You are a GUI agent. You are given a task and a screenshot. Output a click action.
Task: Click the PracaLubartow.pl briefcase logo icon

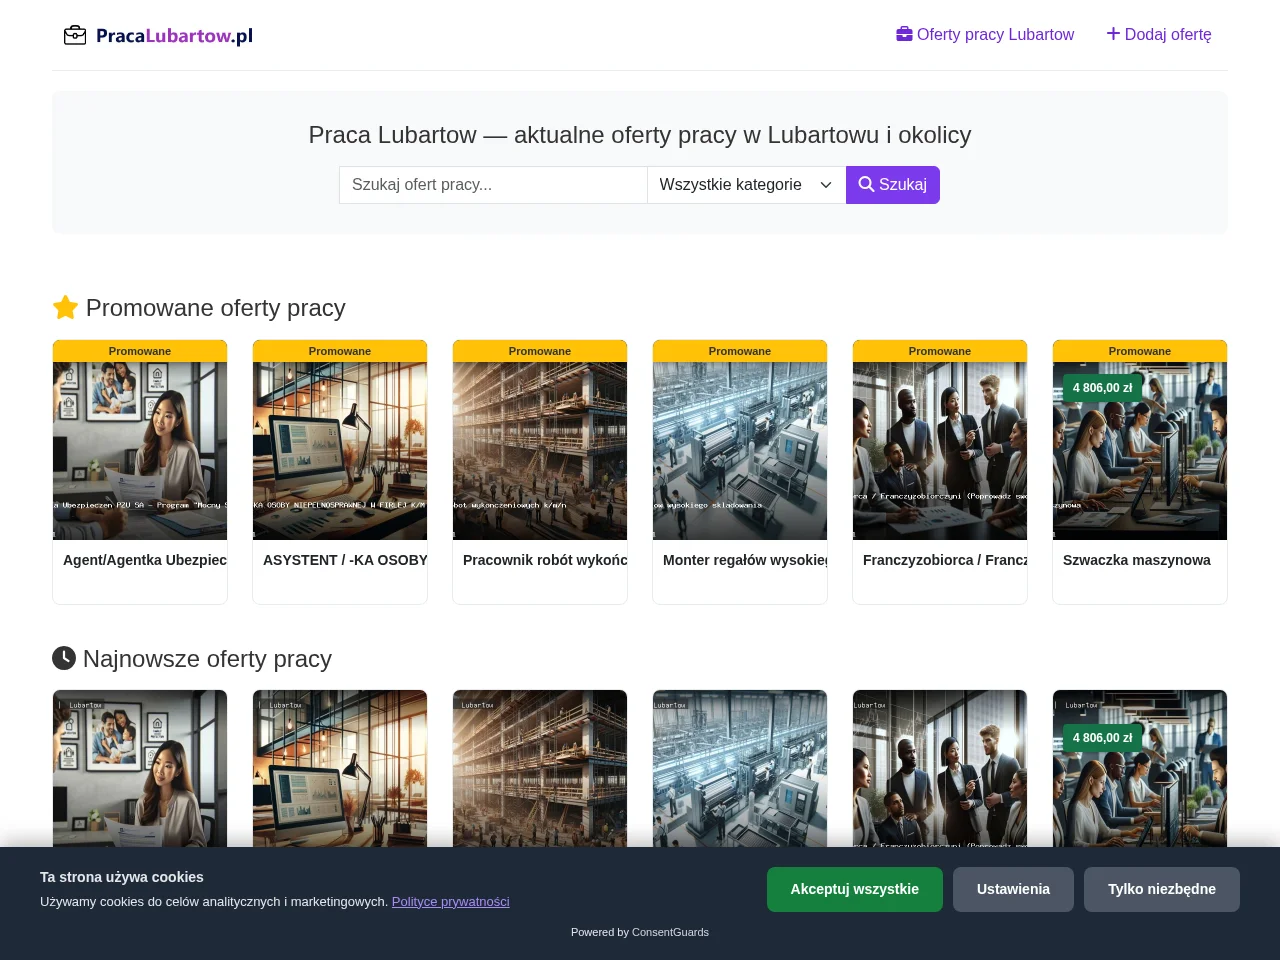tap(75, 36)
